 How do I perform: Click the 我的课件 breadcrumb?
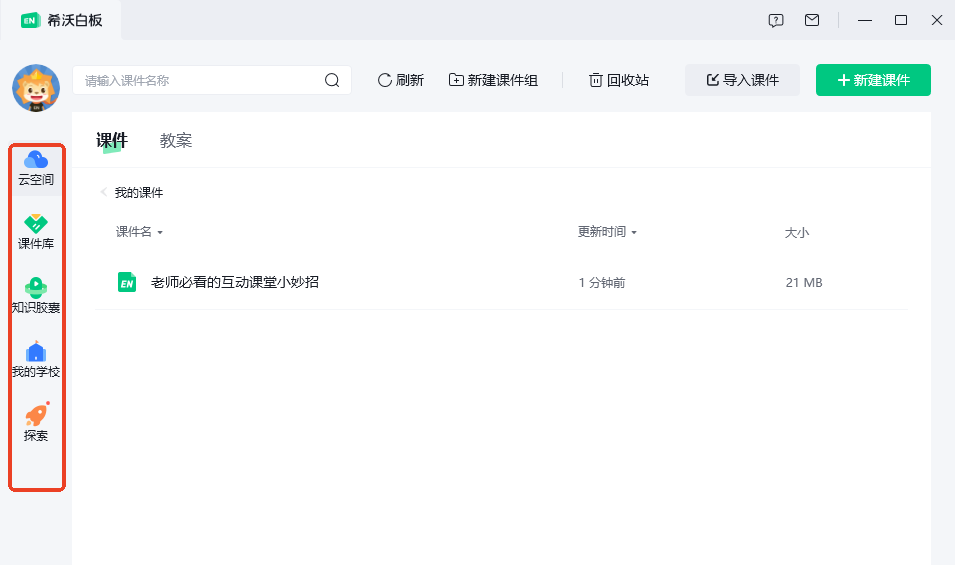click(x=139, y=193)
